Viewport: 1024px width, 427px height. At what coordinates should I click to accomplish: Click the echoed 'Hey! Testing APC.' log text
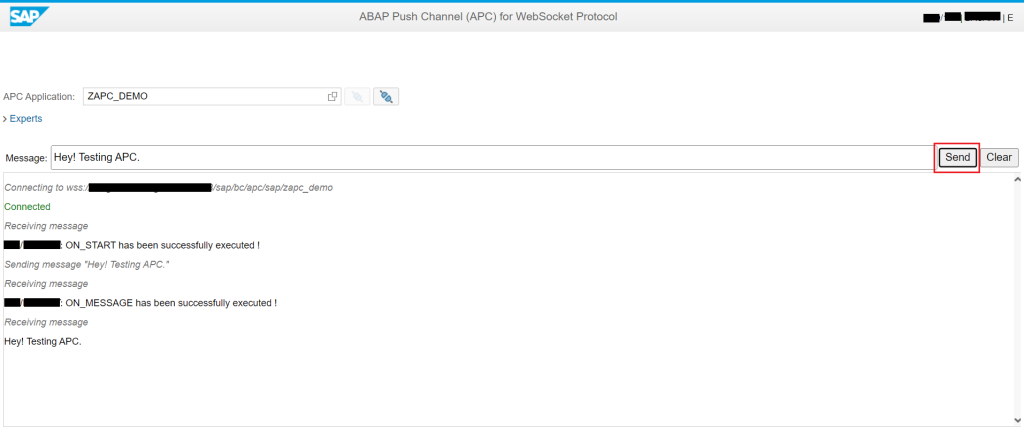(x=43, y=341)
